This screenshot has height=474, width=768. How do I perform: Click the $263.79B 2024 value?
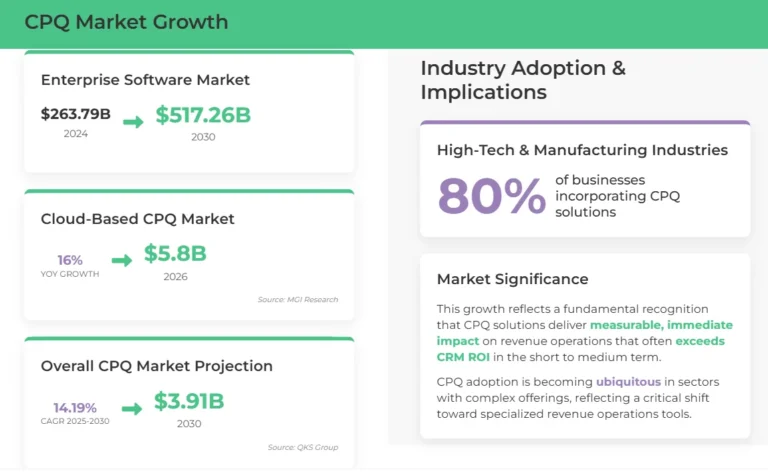pos(75,114)
